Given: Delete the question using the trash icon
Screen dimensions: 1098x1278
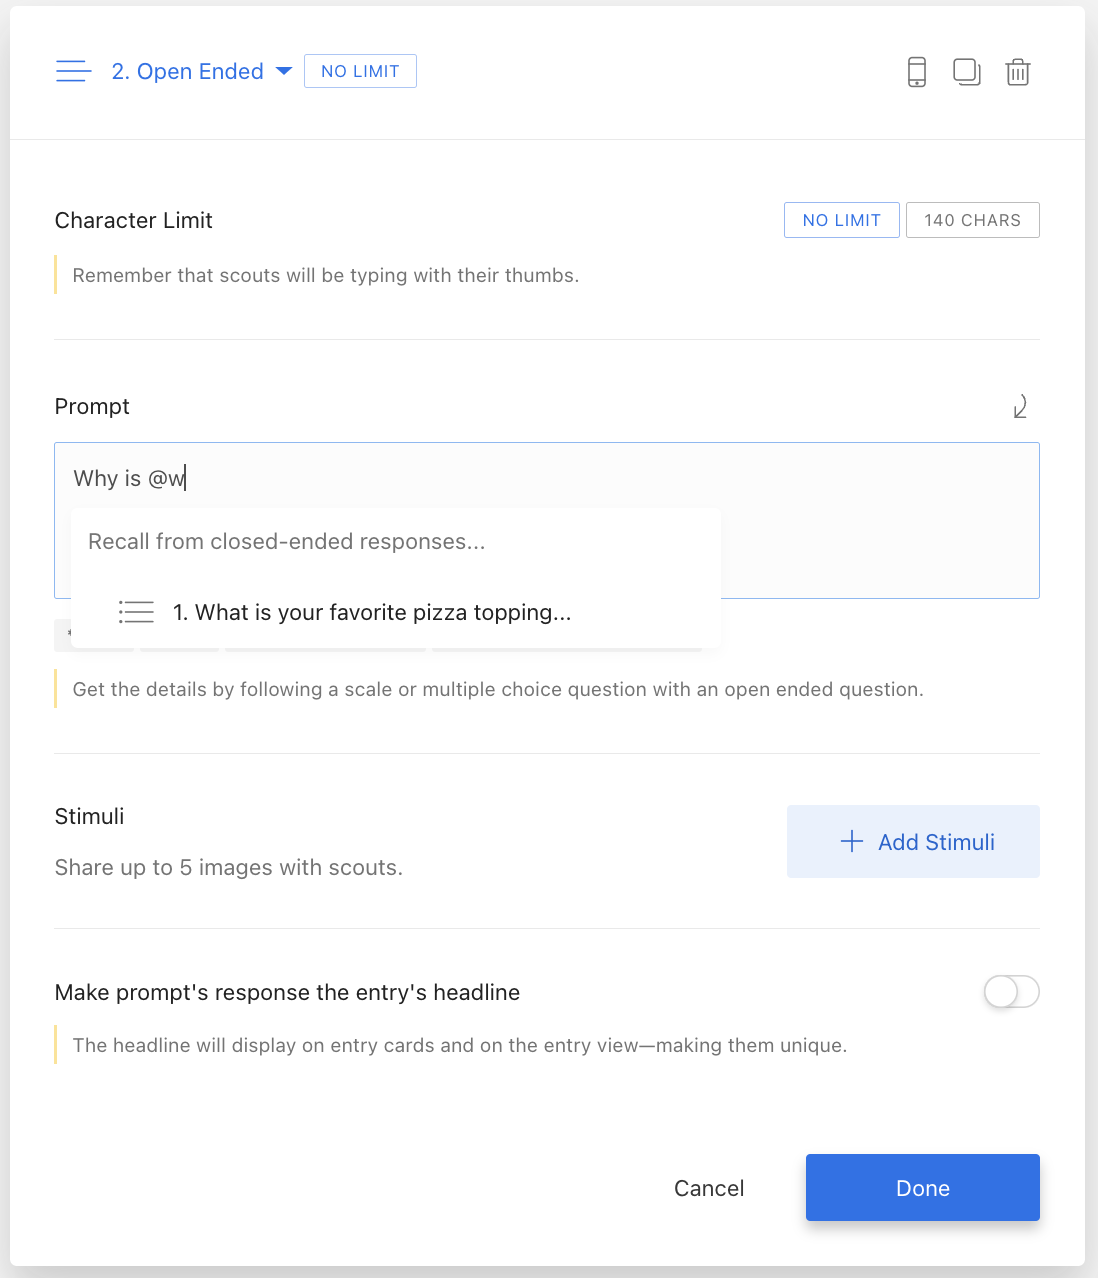Looking at the screenshot, I should tap(1018, 72).
